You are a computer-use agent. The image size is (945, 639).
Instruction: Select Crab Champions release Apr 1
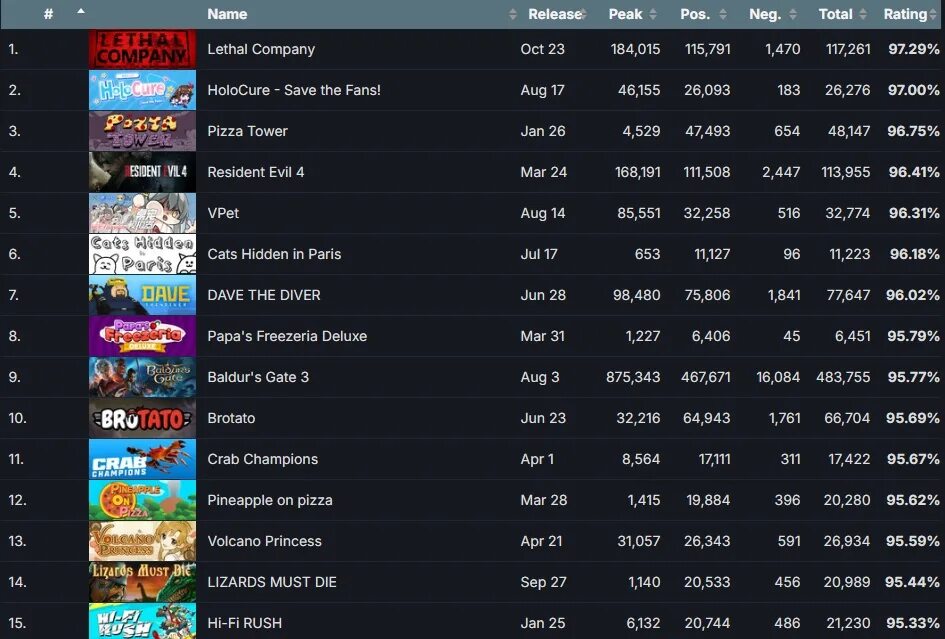tap(537, 459)
